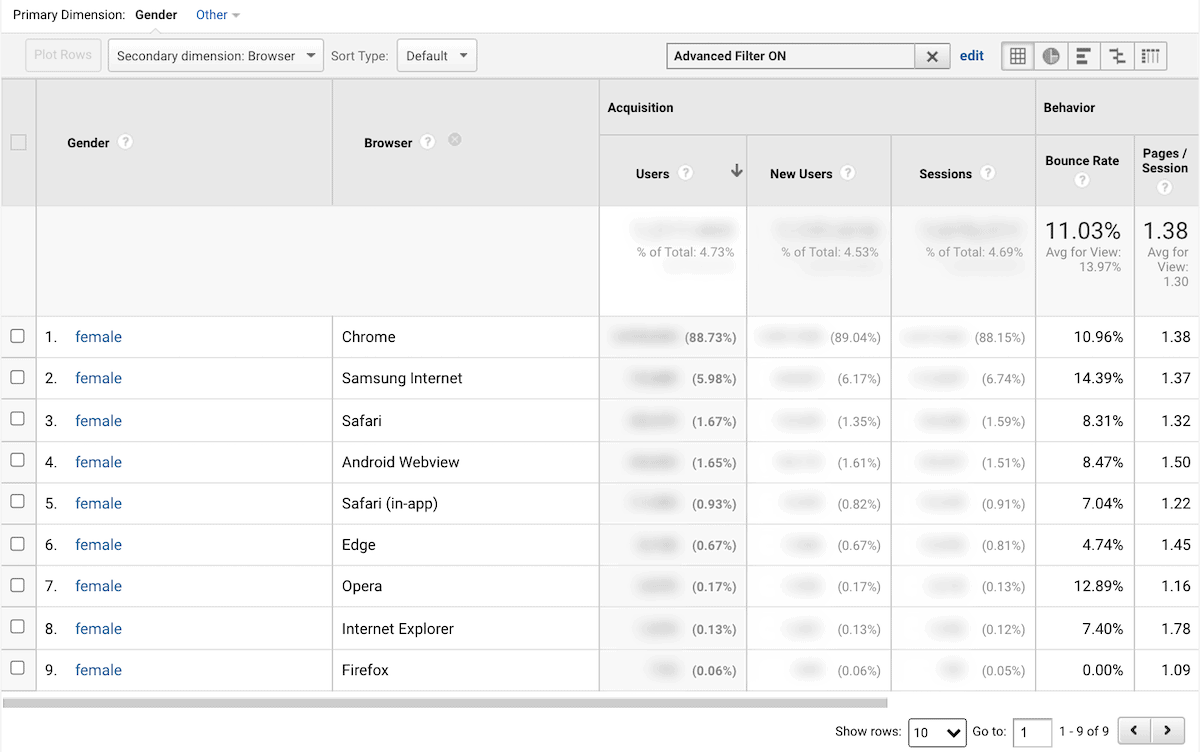Screen dimensions: 1200x752
Task: Clear the advanced filter with X
Action: click(932, 57)
